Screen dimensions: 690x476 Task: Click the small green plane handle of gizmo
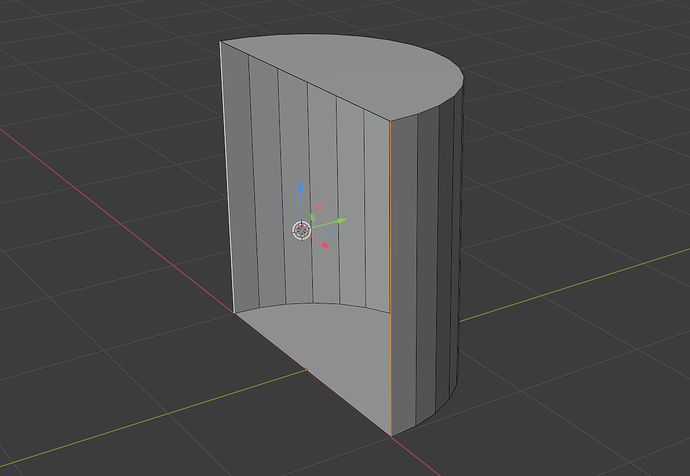[x=312, y=217]
